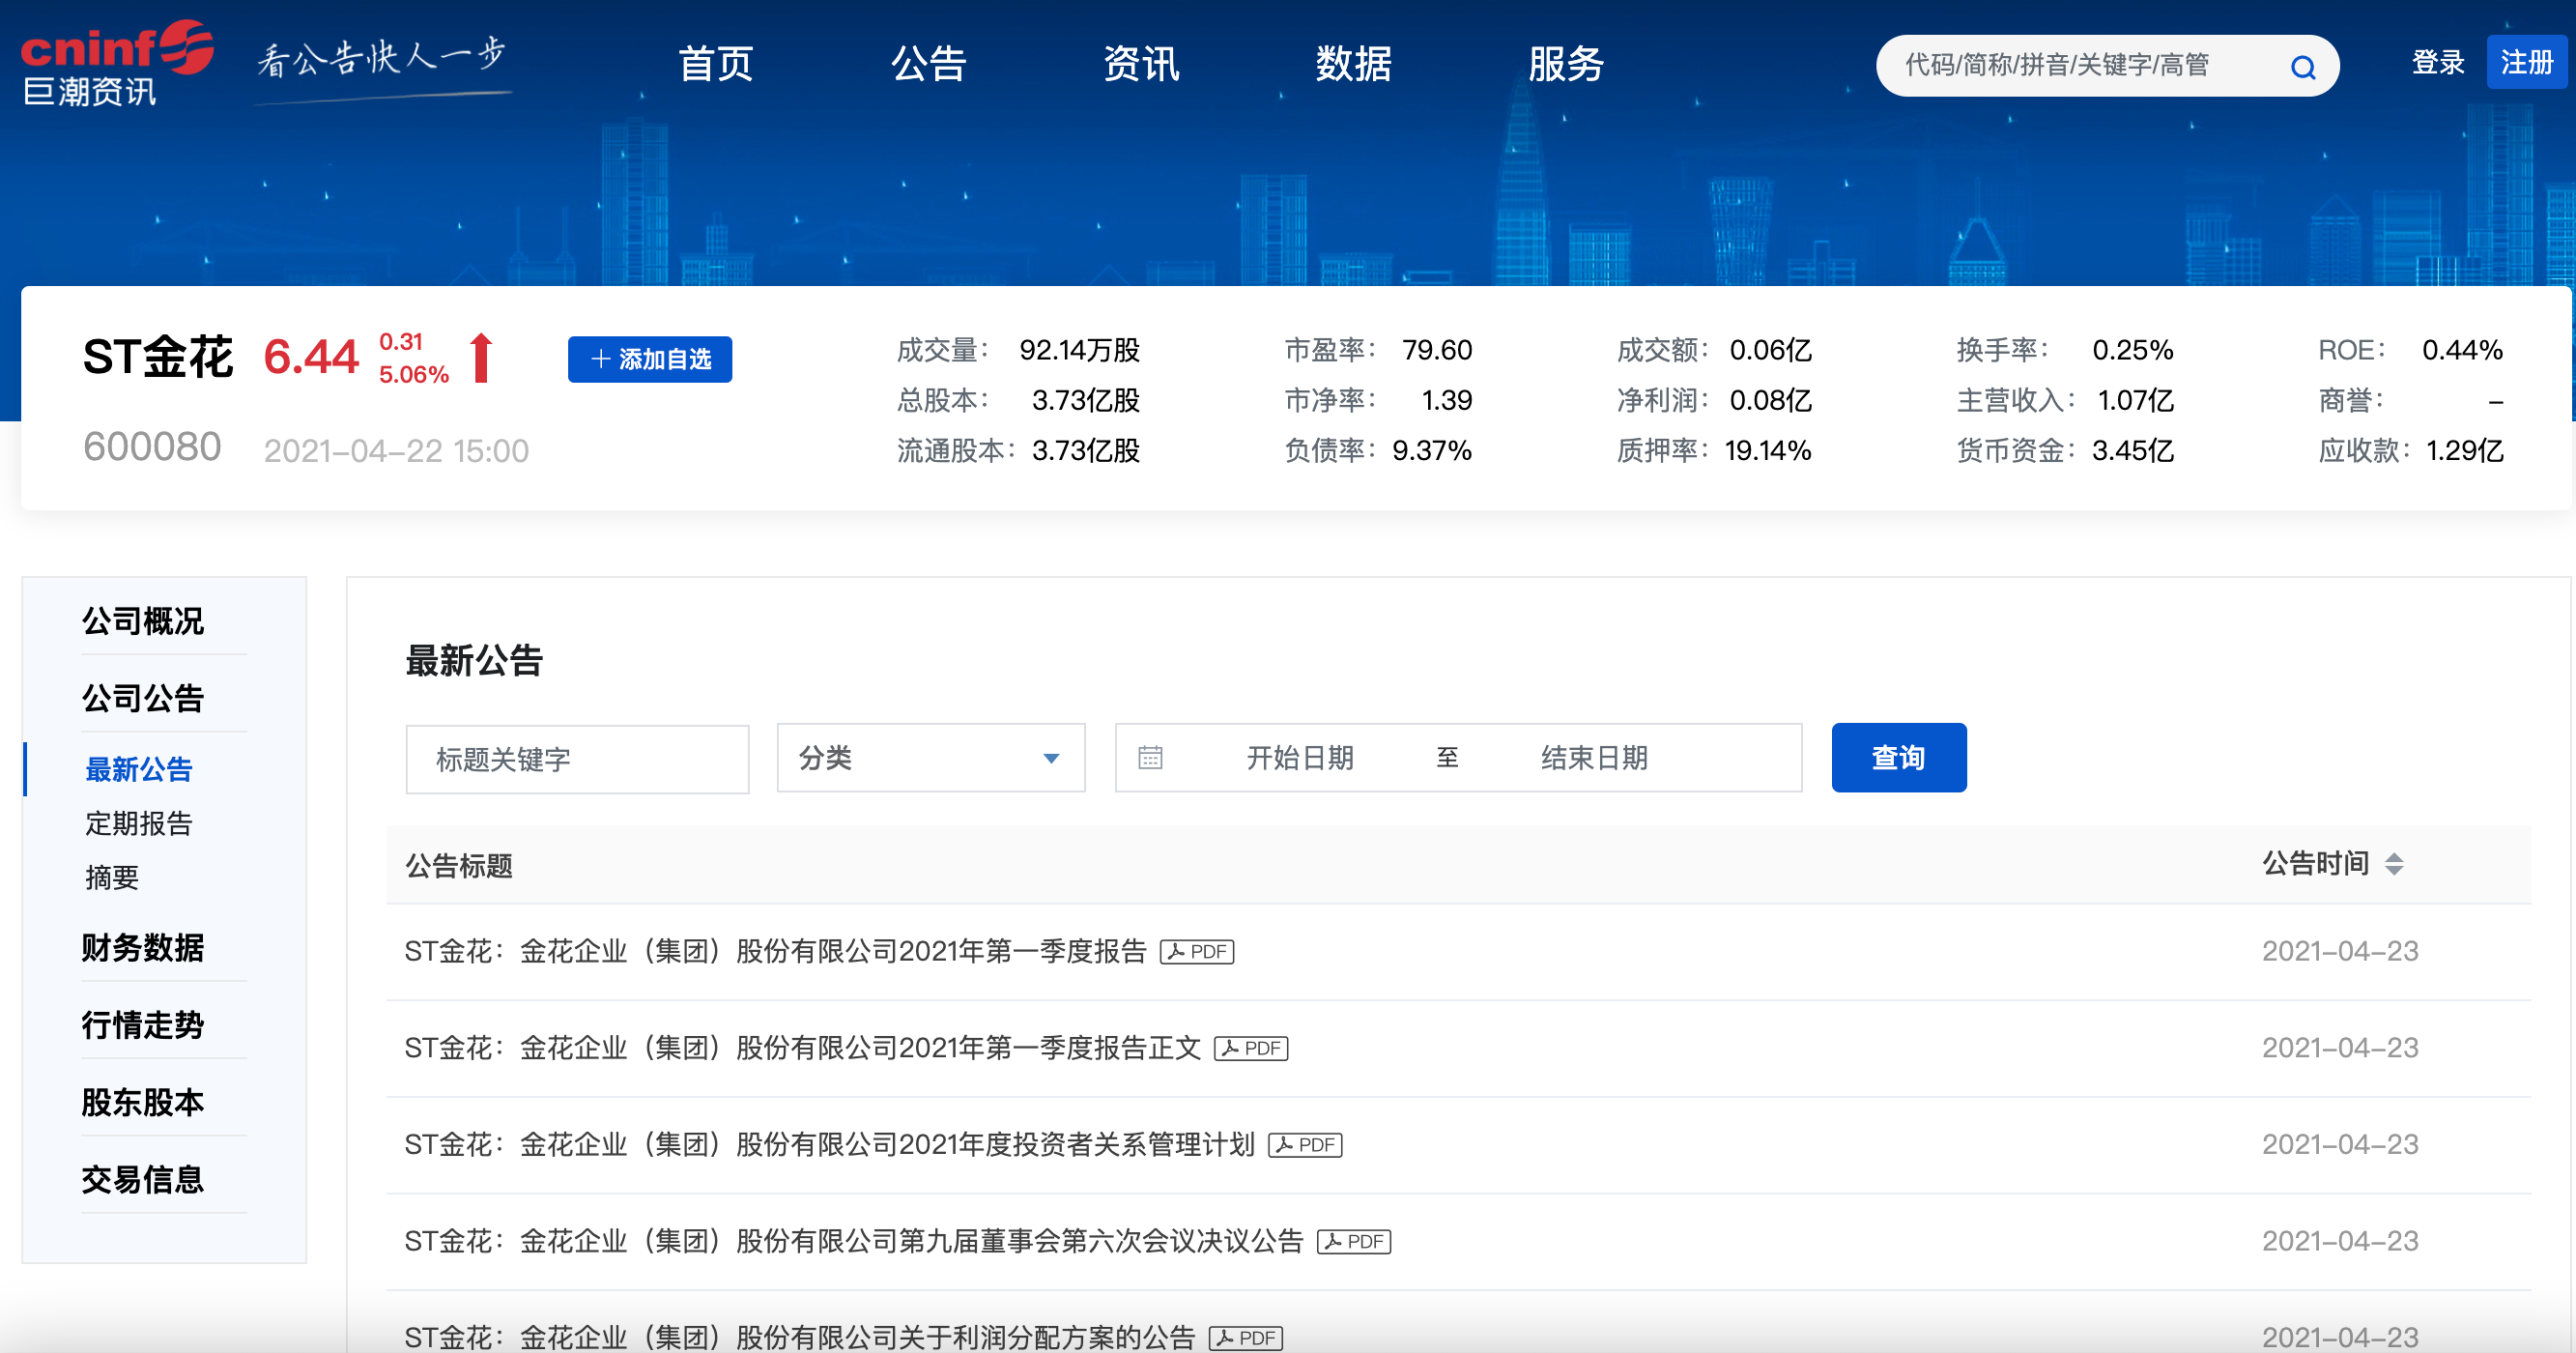
Task: Click the search magnifier icon
Action: 2302,67
